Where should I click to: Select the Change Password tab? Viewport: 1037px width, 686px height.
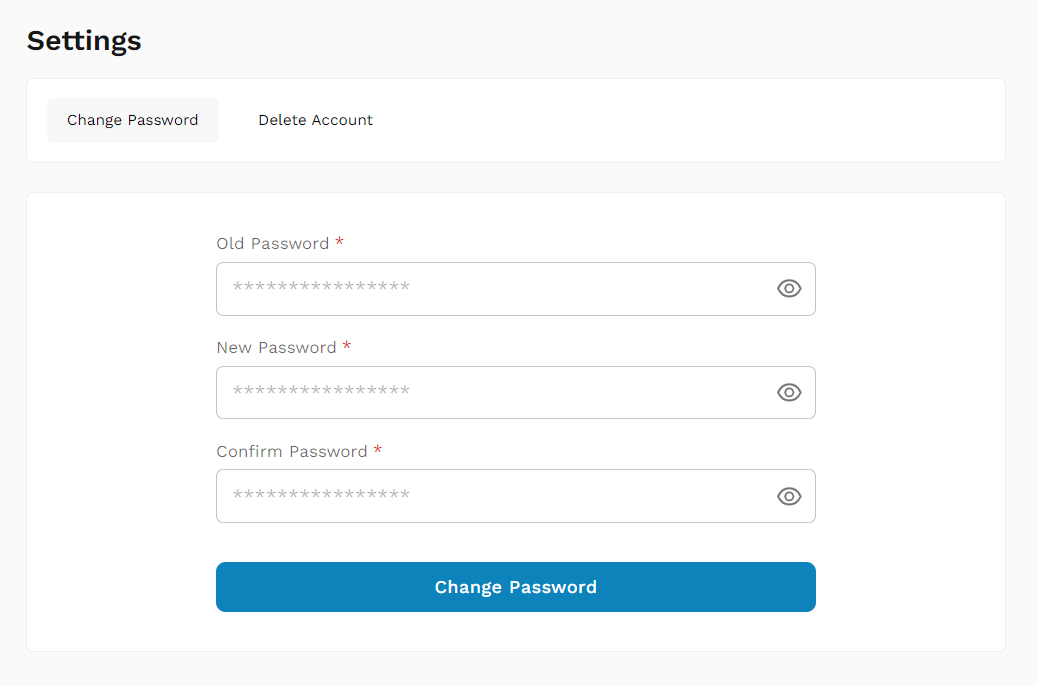click(x=132, y=120)
